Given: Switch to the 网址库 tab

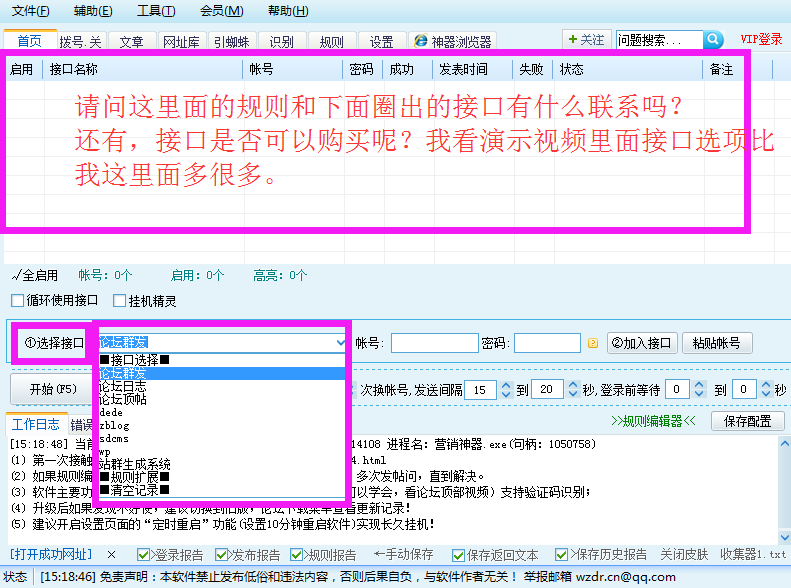Looking at the screenshot, I should click(181, 42).
